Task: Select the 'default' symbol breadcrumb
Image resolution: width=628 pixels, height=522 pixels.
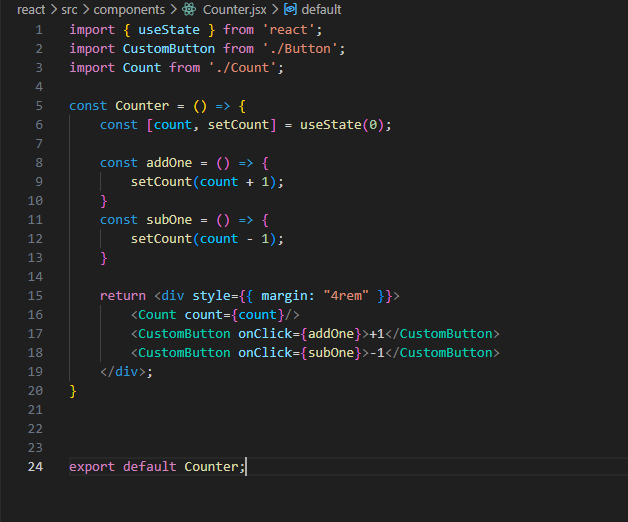Action: 321,10
